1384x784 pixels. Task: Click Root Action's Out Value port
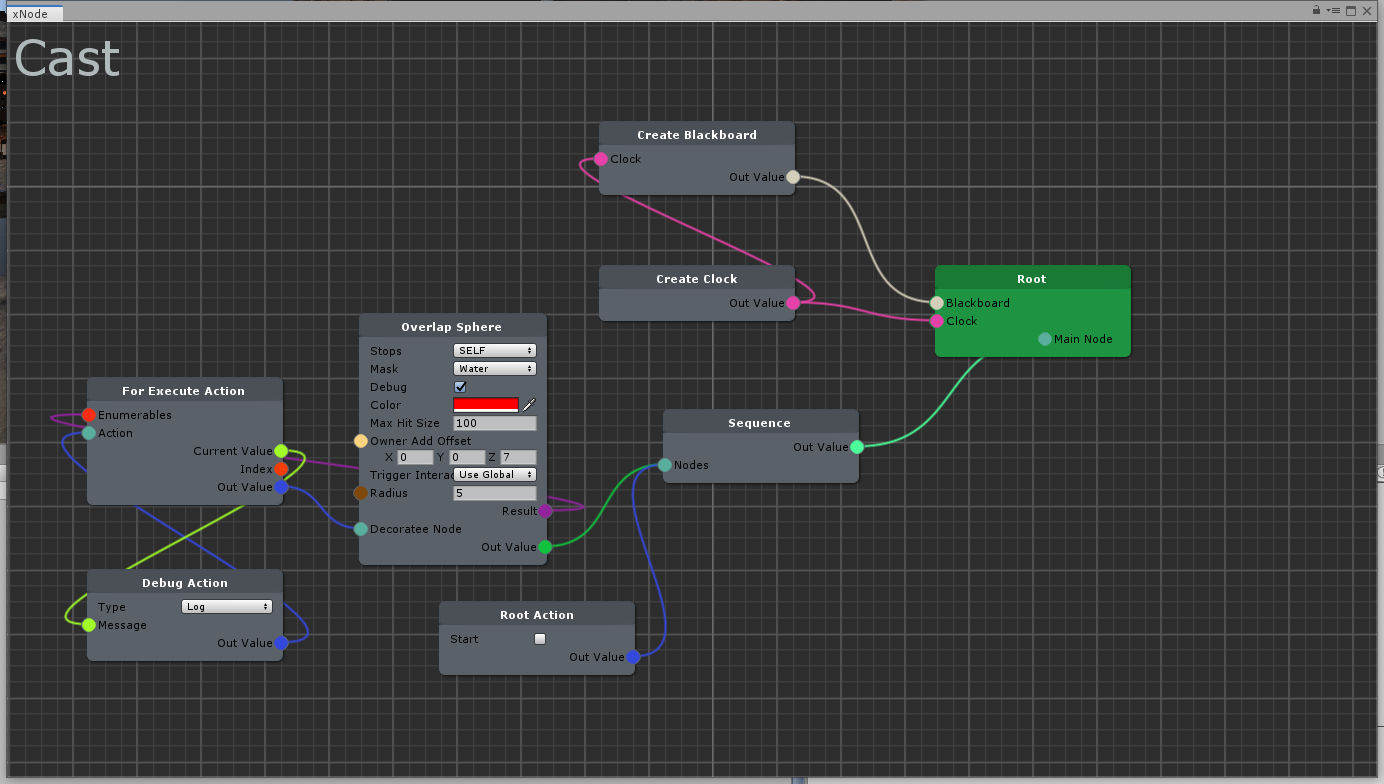tap(633, 657)
